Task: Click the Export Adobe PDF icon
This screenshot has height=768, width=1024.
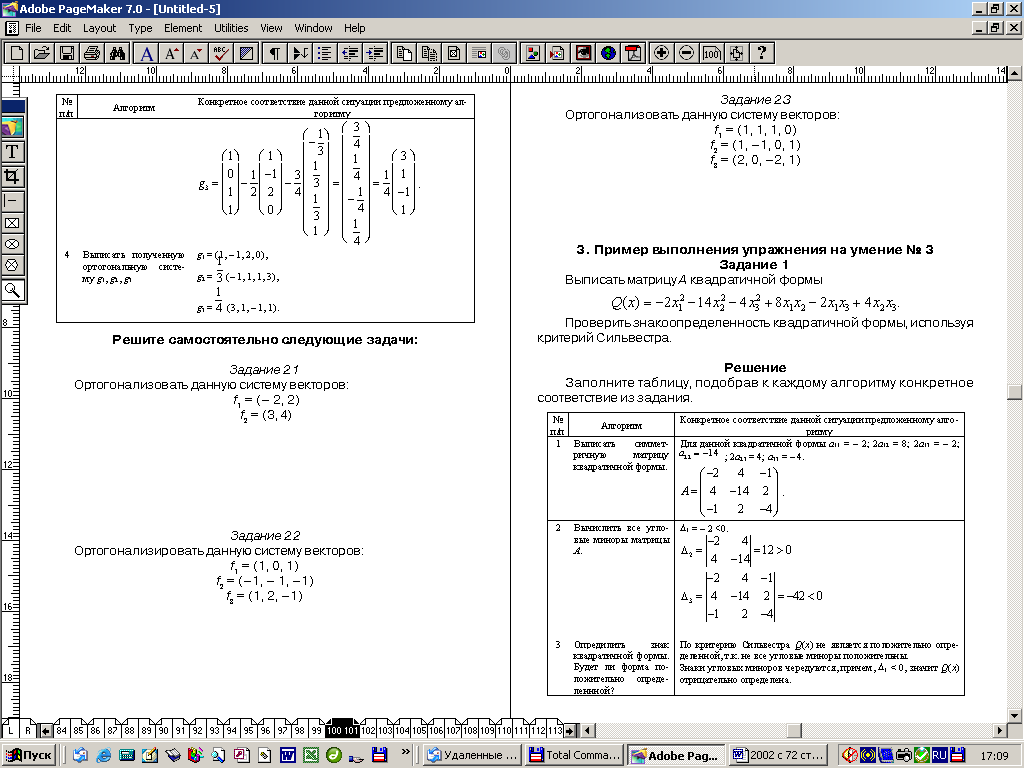Action: pyautogui.click(x=633, y=53)
